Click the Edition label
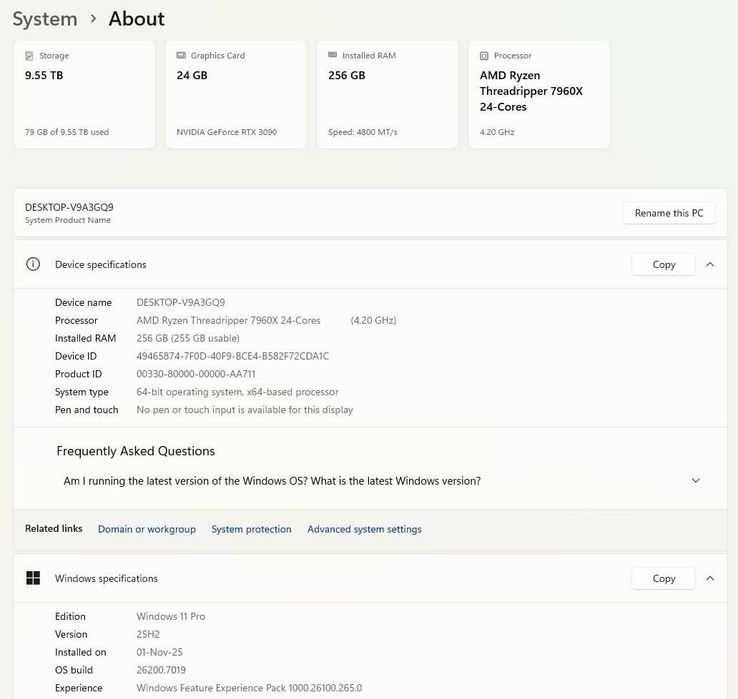Screen dimensions: 738x699 70,616
